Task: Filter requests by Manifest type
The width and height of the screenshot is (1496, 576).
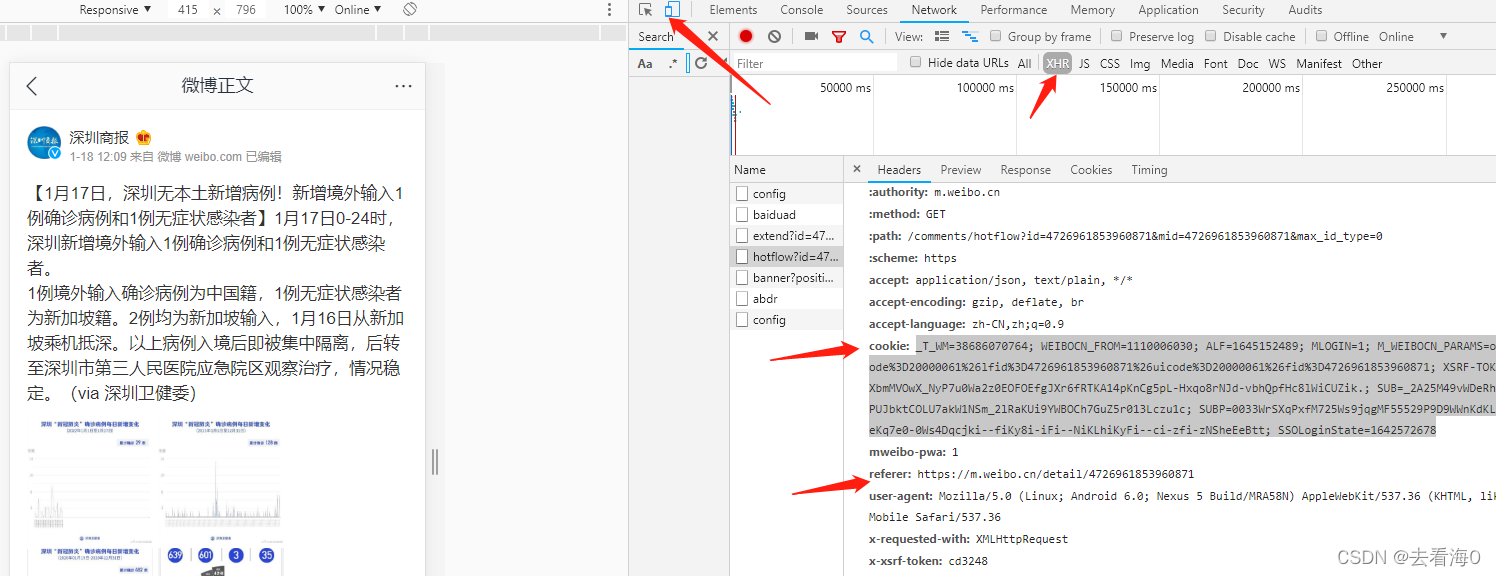Action: (1319, 63)
